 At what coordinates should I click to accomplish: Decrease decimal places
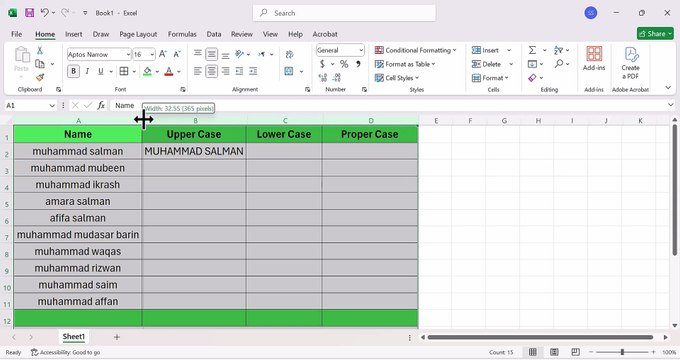click(x=337, y=78)
